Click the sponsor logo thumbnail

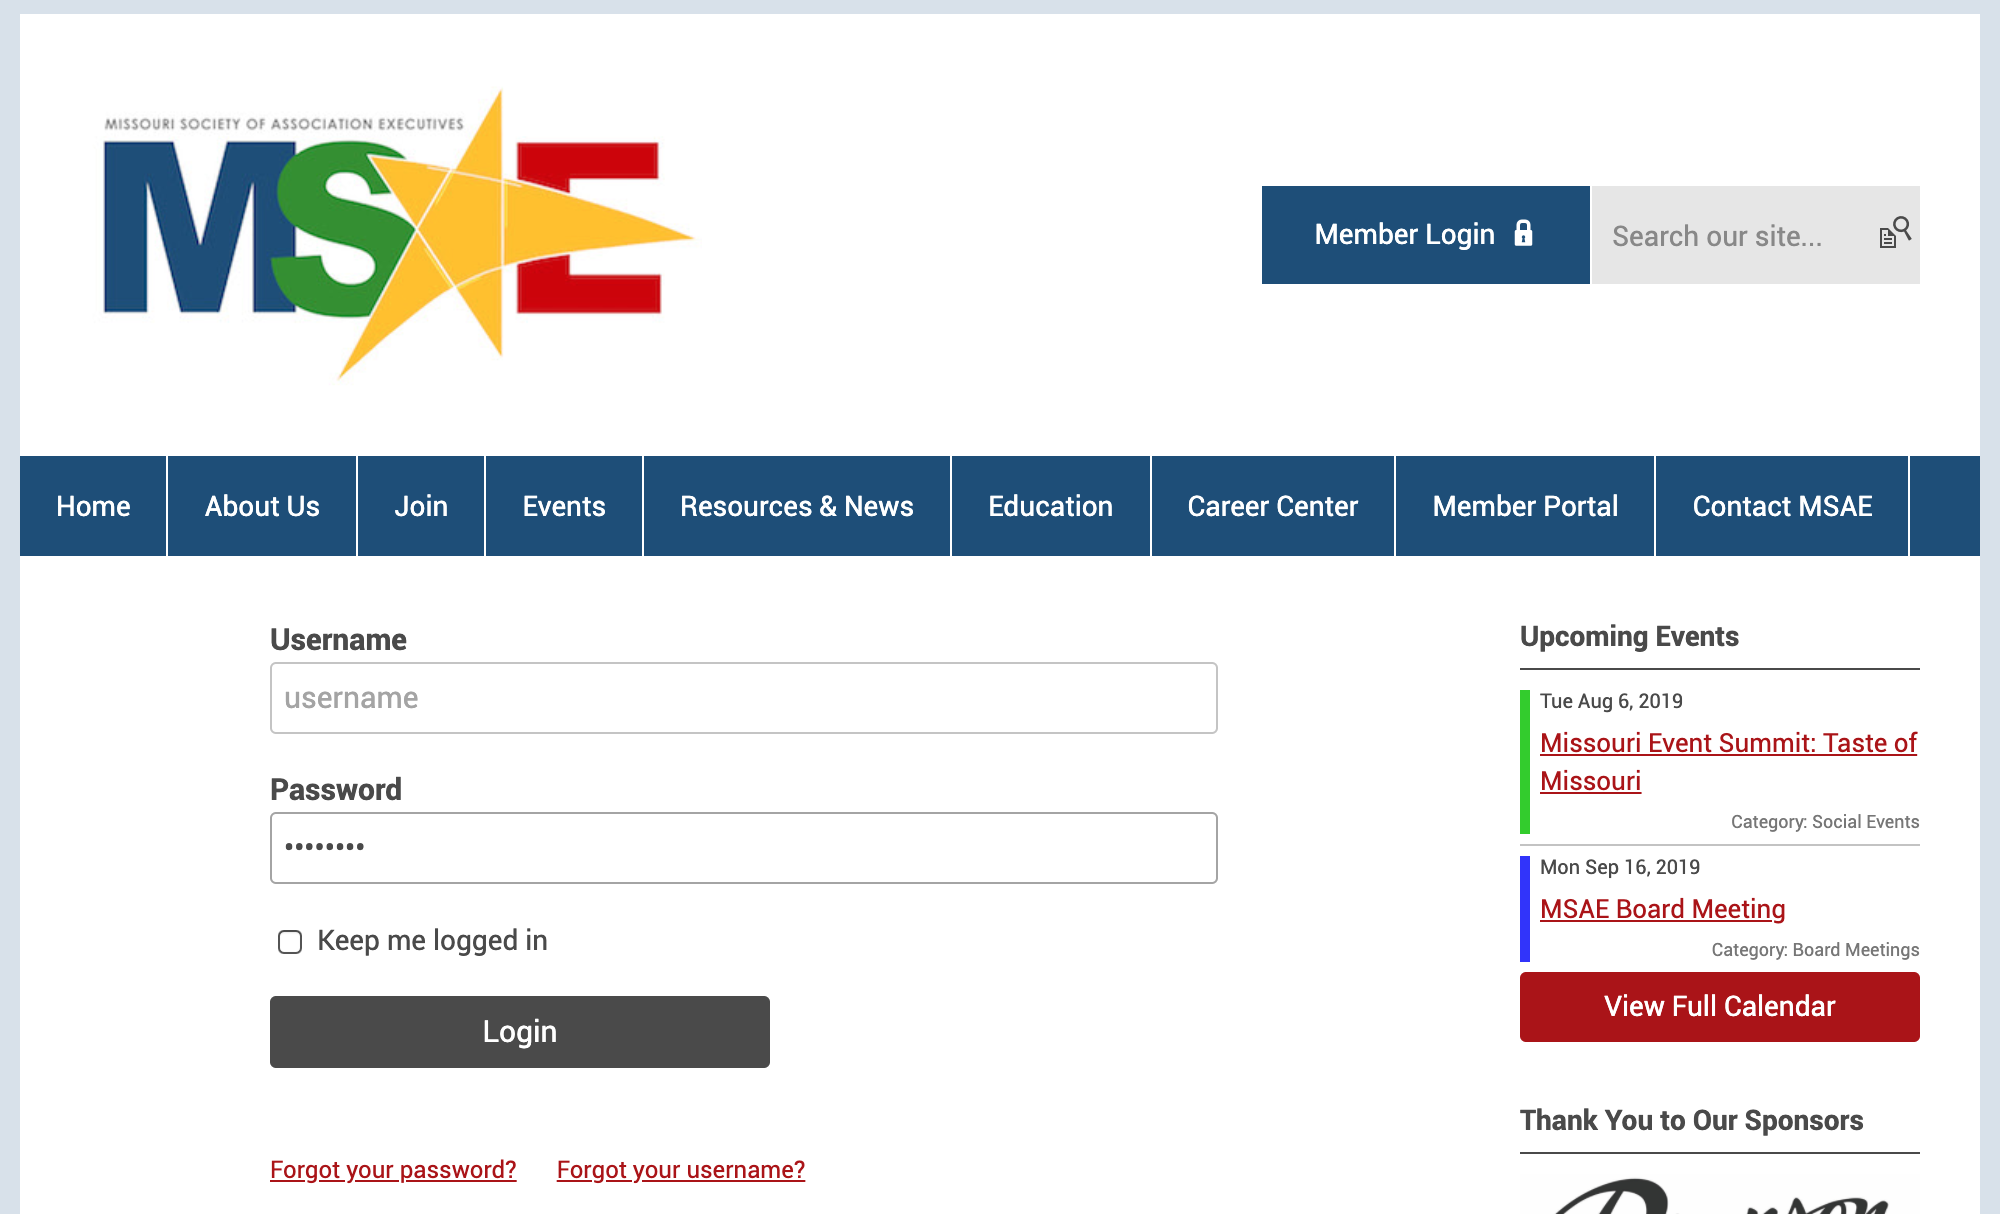1720,1194
